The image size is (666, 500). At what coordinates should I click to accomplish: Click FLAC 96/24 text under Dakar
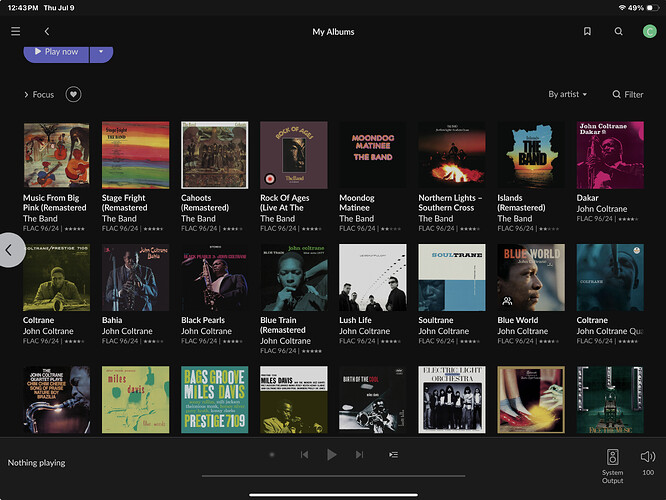click(x=594, y=219)
